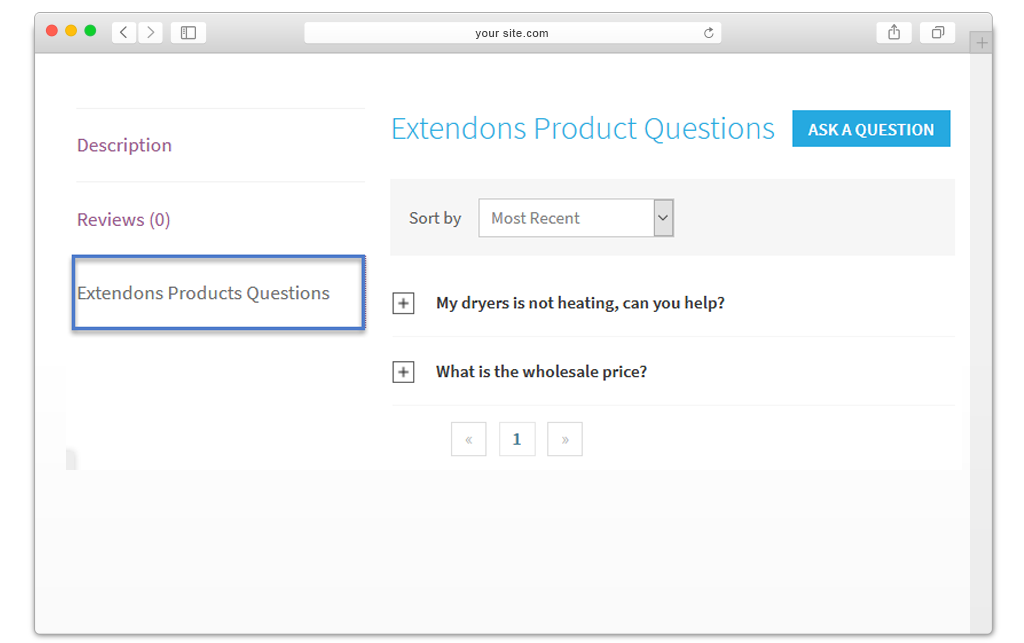Go to next page with » button
This screenshot has height=643, width=1024.
coord(565,439)
